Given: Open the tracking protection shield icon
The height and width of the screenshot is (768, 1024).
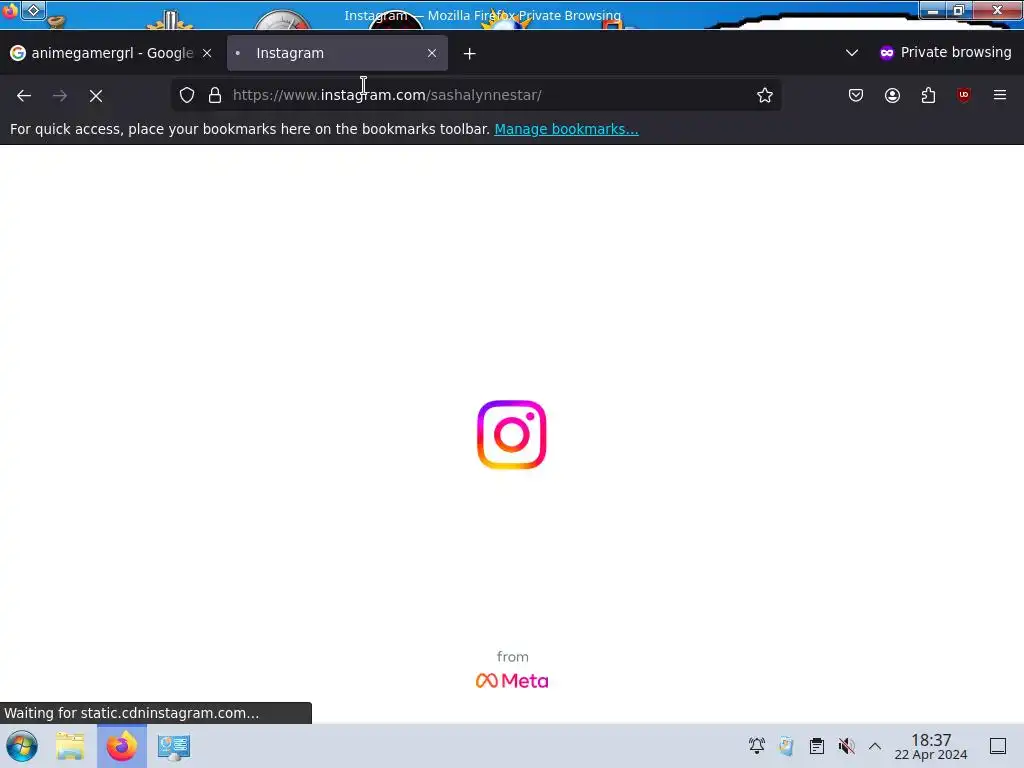Looking at the screenshot, I should (187, 95).
